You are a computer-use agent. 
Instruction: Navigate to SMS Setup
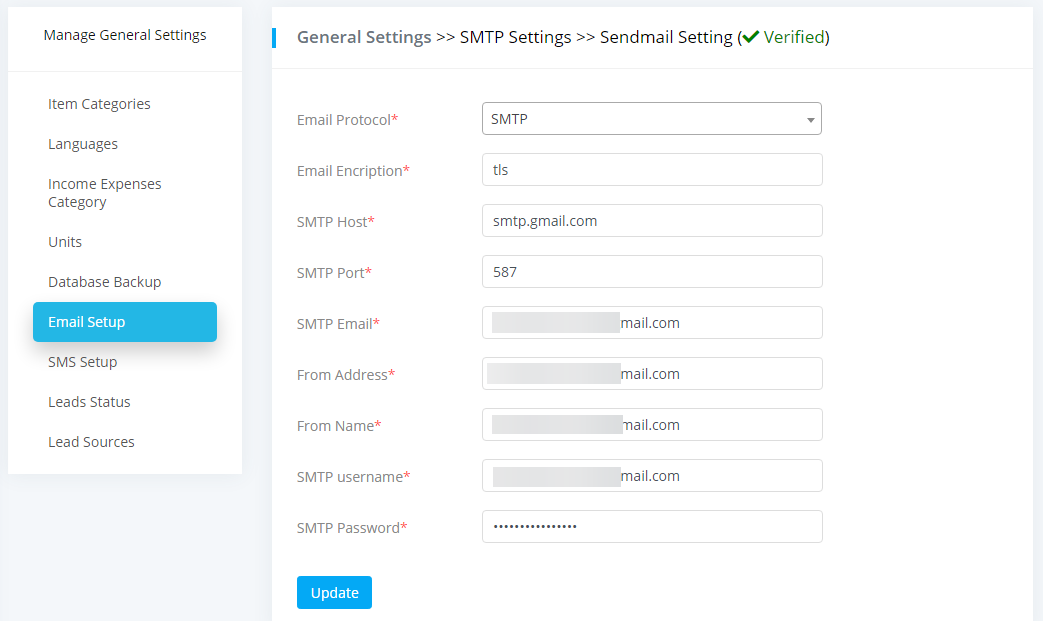coord(82,362)
